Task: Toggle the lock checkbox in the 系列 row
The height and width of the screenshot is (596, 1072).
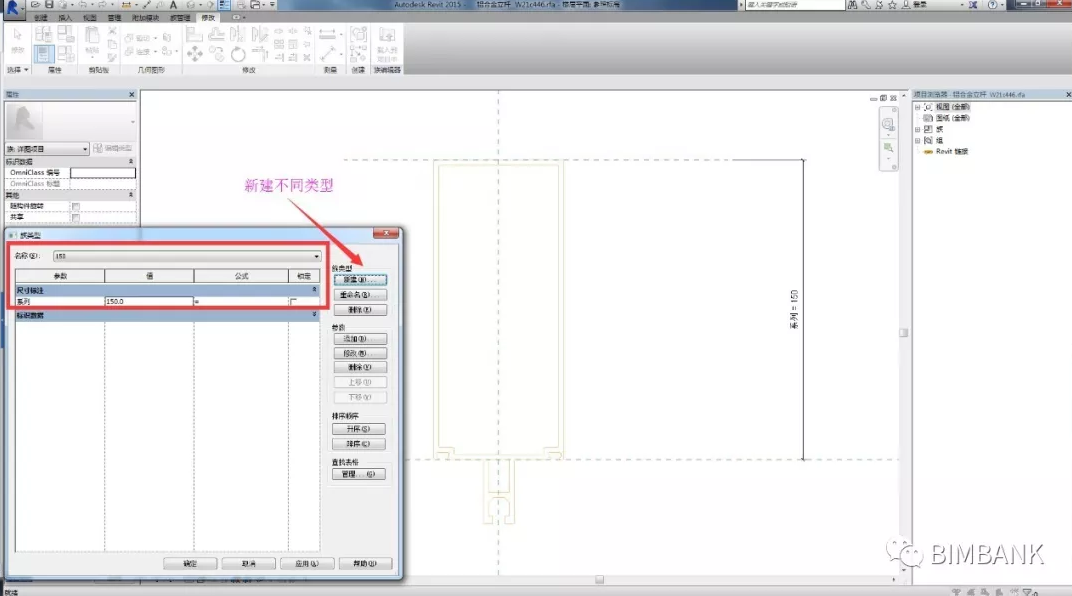Action: pos(294,301)
